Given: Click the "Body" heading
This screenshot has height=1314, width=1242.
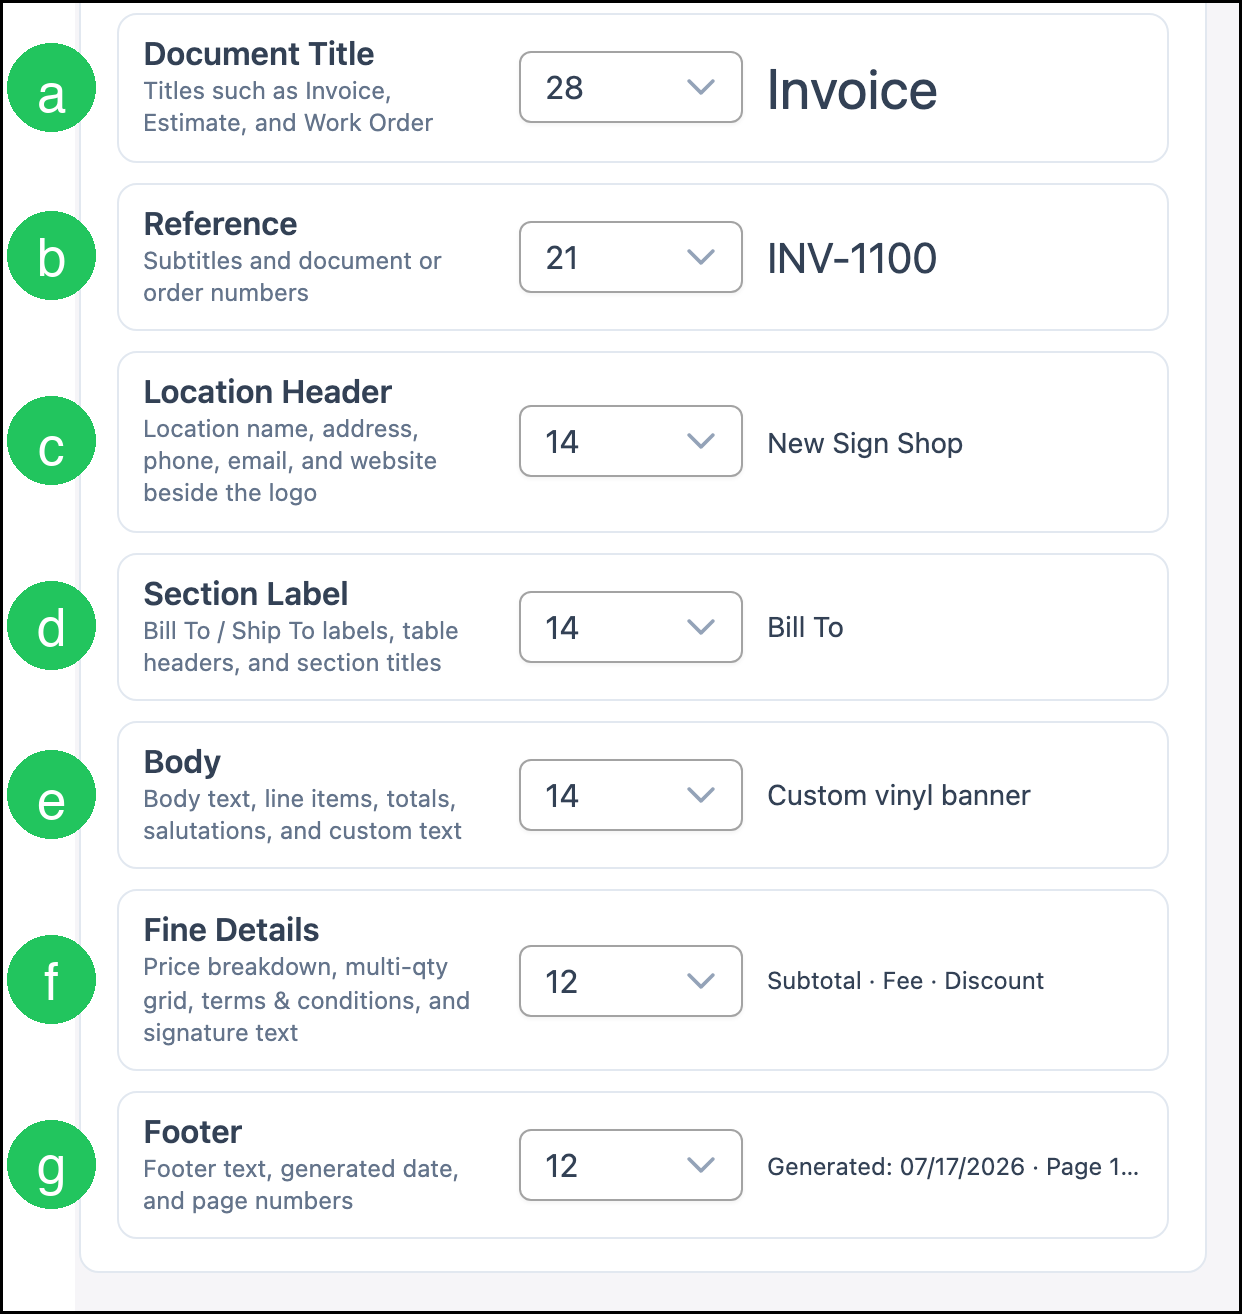Looking at the screenshot, I should (182, 762).
